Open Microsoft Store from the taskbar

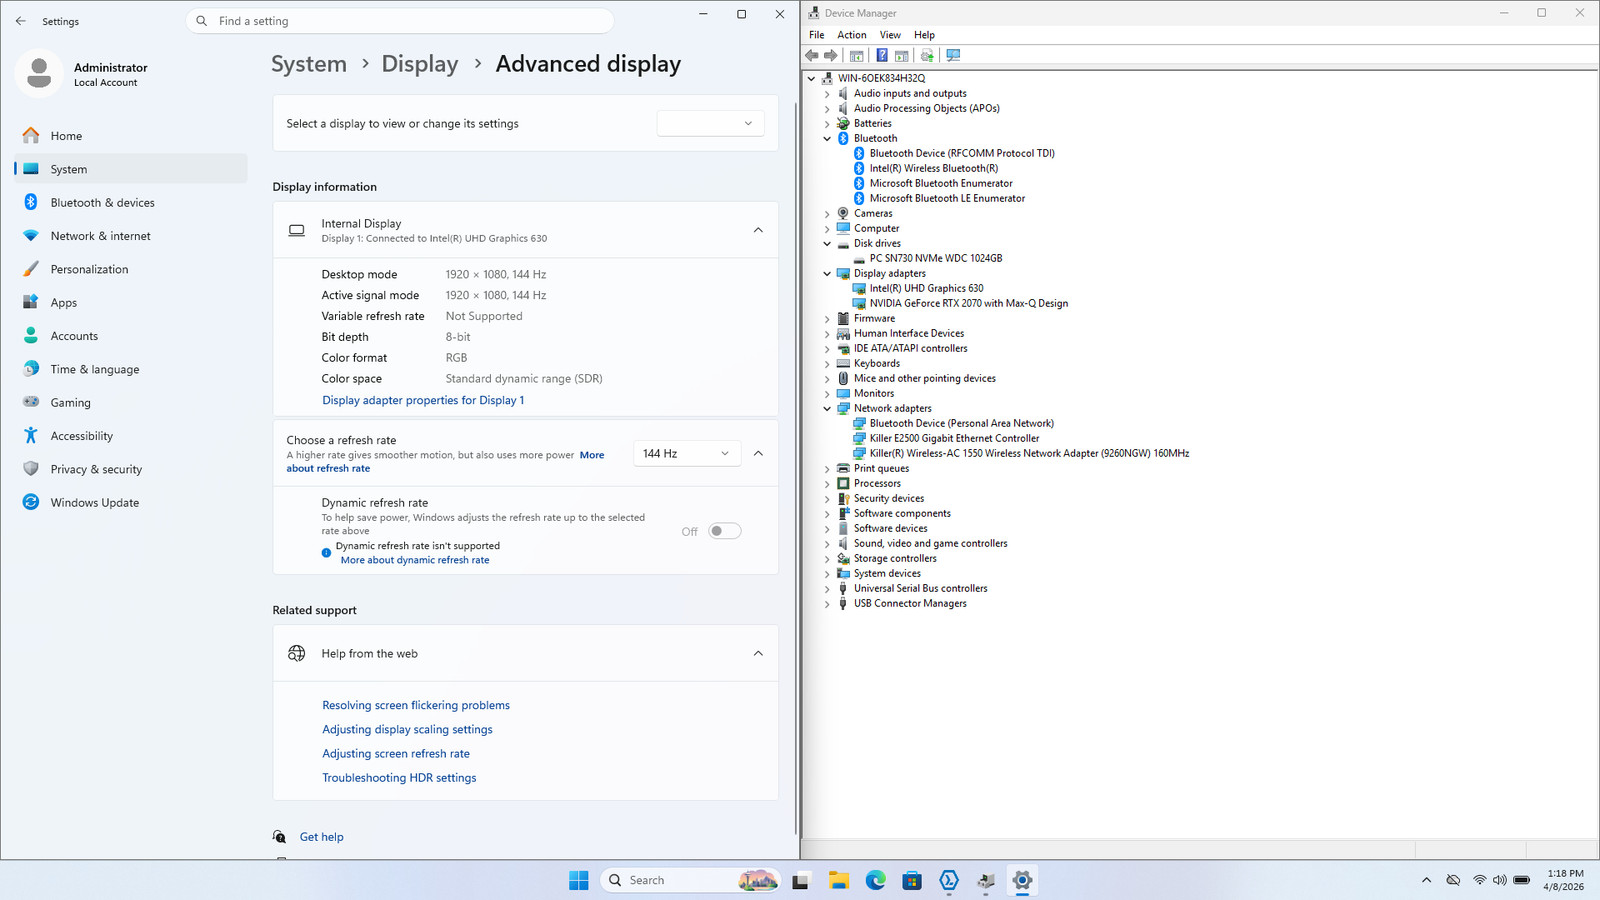pos(912,880)
